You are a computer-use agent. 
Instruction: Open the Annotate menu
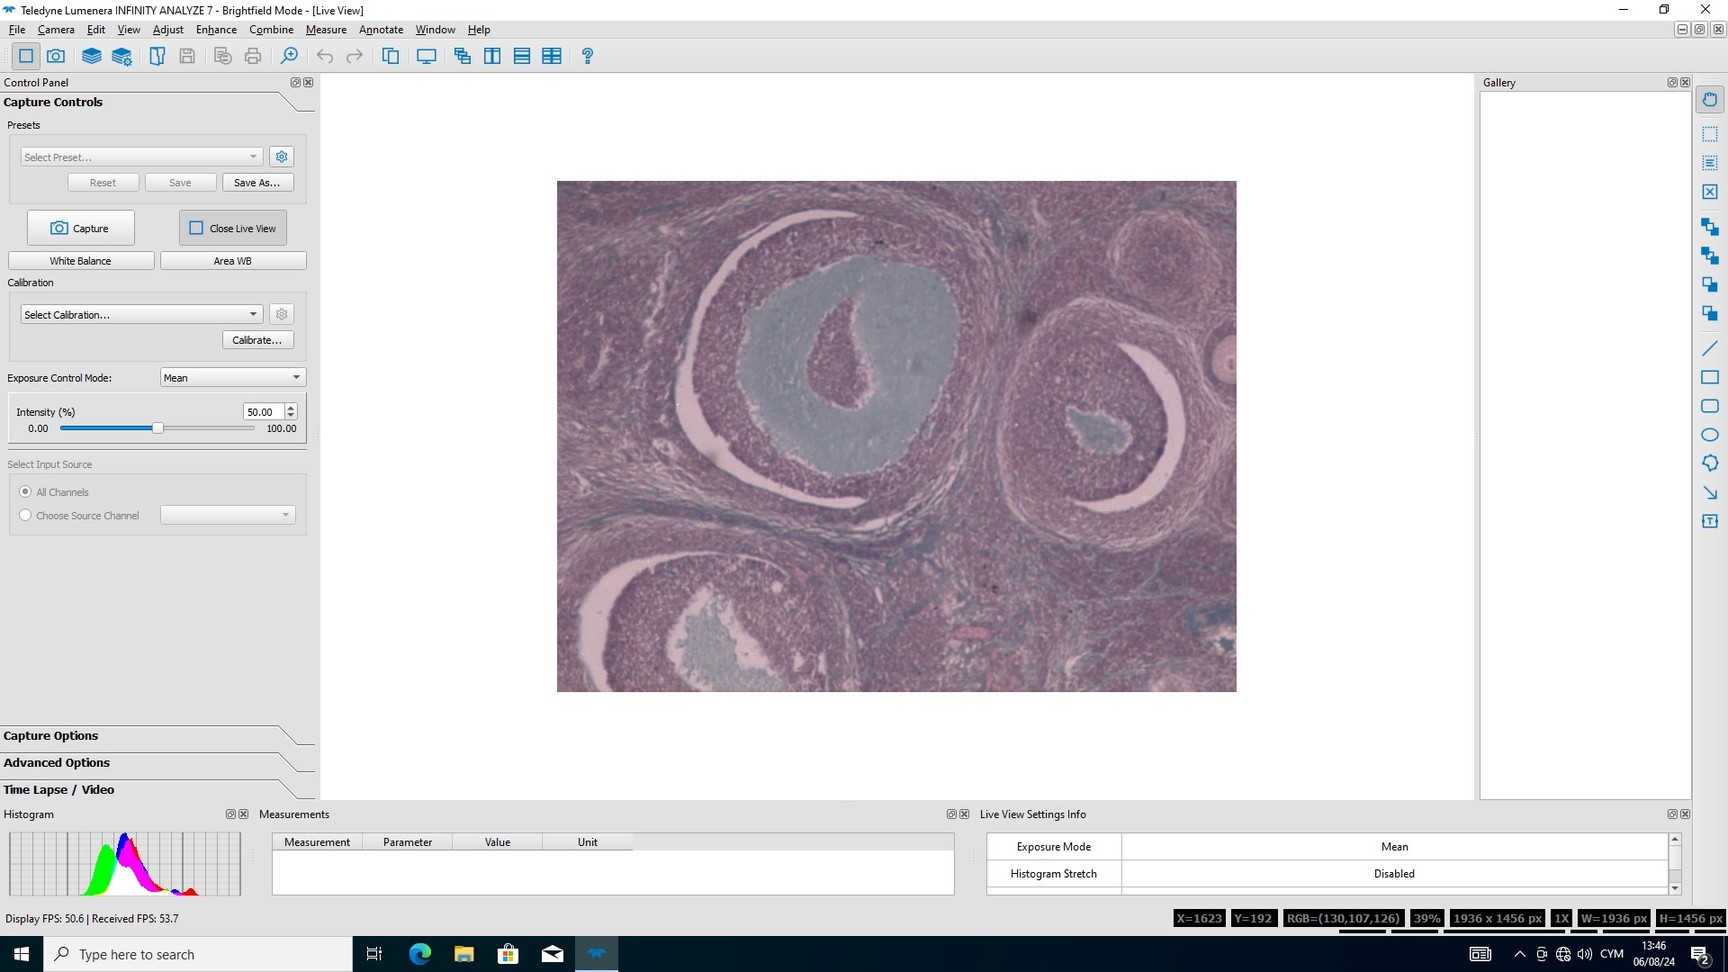click(381, 30)
